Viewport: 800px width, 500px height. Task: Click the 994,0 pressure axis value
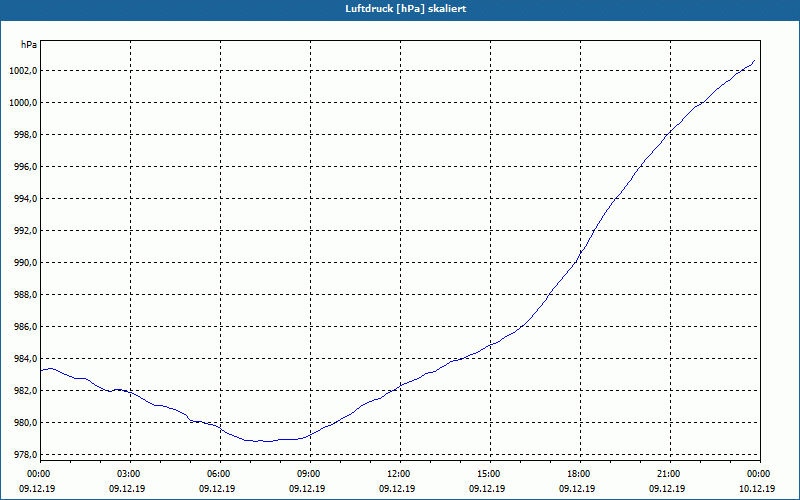(26, 198)
